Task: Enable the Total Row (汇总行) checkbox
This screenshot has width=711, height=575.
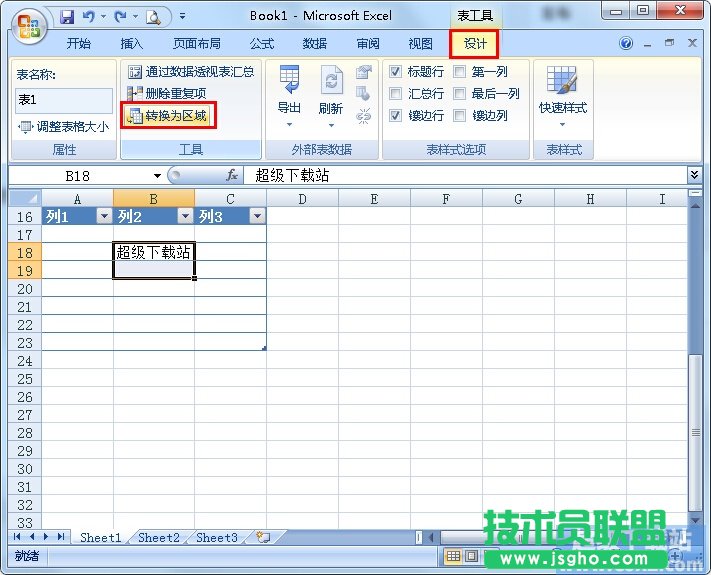Action: coord(396,94)
